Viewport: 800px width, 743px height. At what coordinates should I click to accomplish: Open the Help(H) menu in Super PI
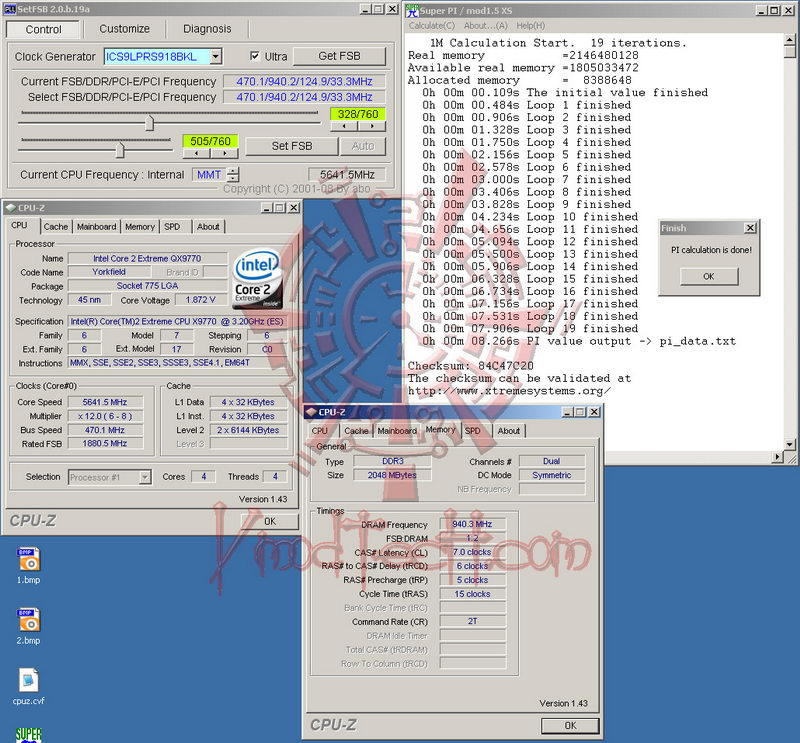[x=531, y=26]
